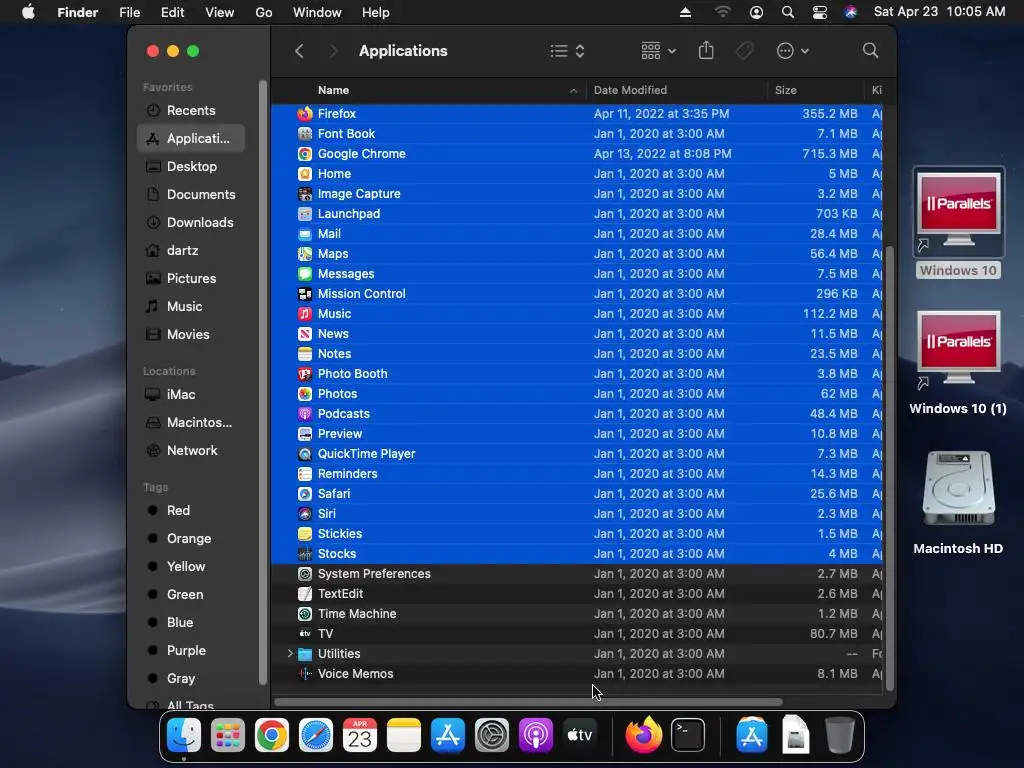Select the System Preferences row
Screen dimensions: 1024x768
click(x=577, y=573)
